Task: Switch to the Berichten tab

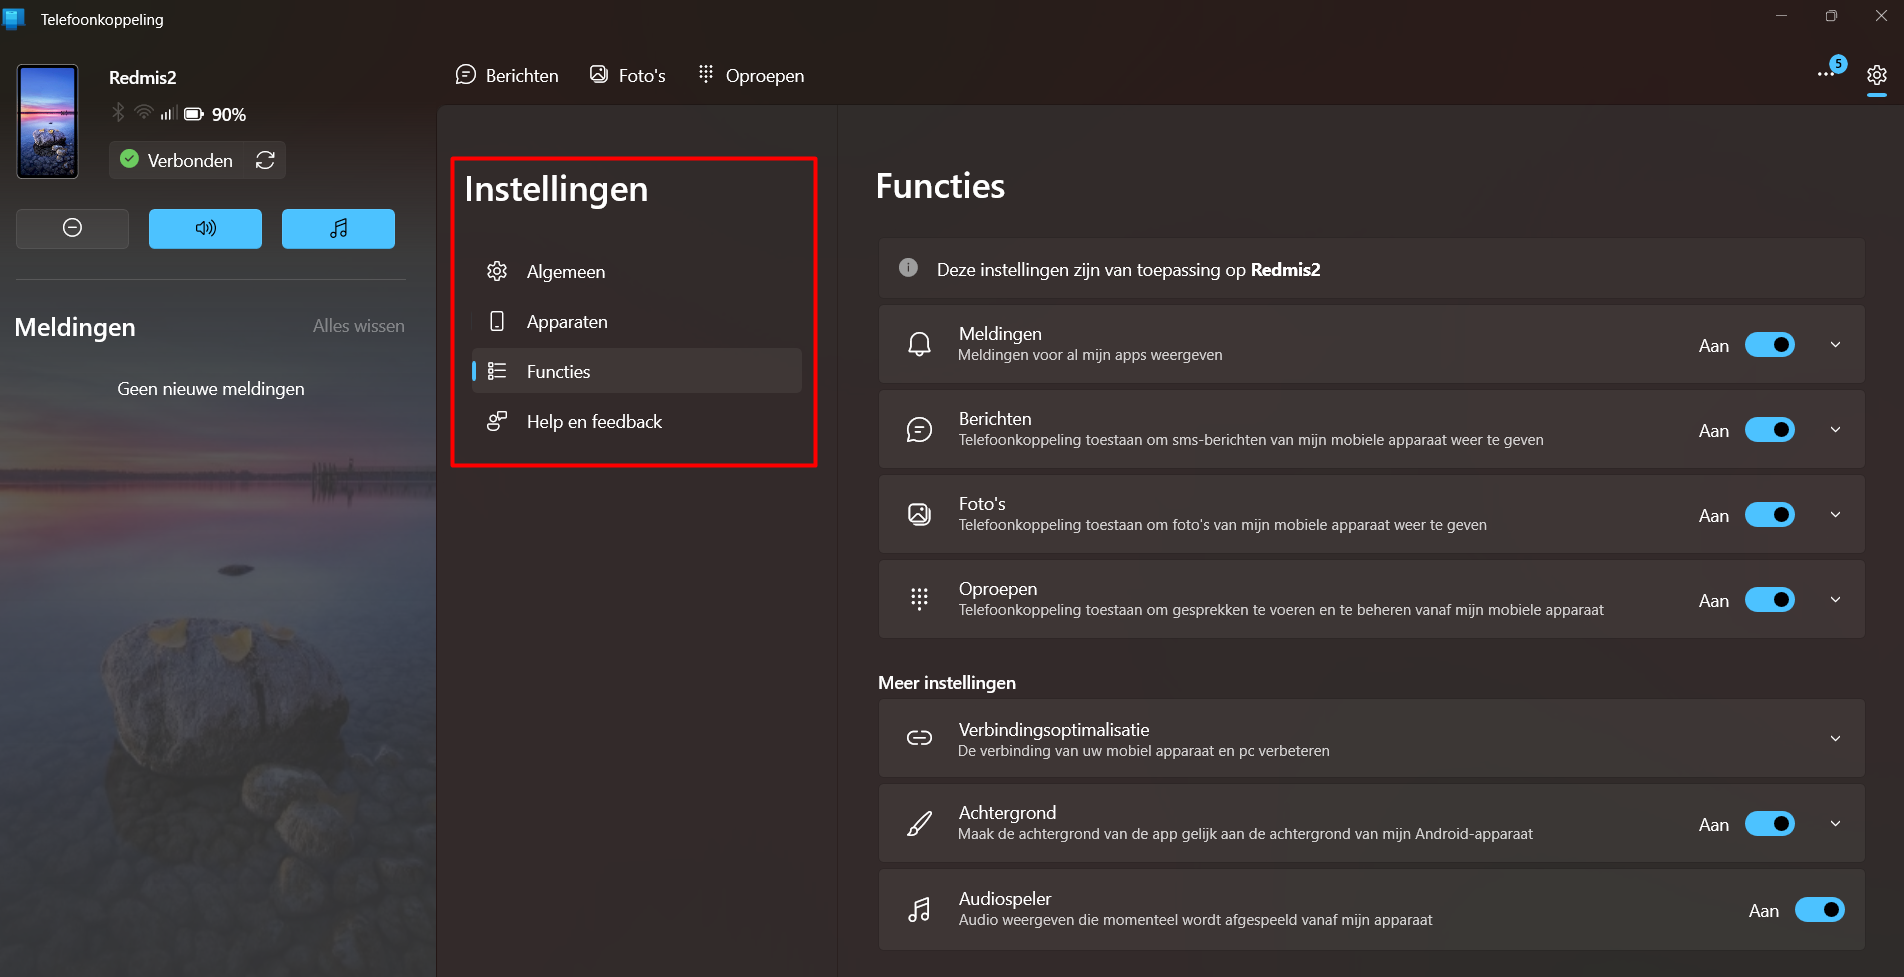Action: pos(507,75)
